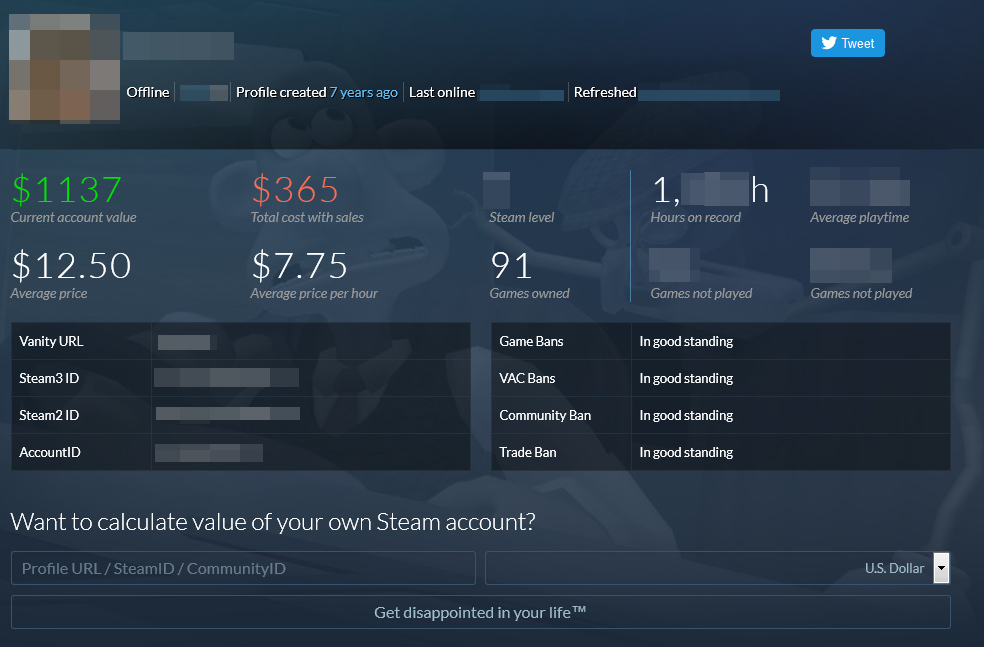Focus the Profile URL / SteamID input field
Image resolution: width=984 pixels, height=647 pixels.
point(243,568)
